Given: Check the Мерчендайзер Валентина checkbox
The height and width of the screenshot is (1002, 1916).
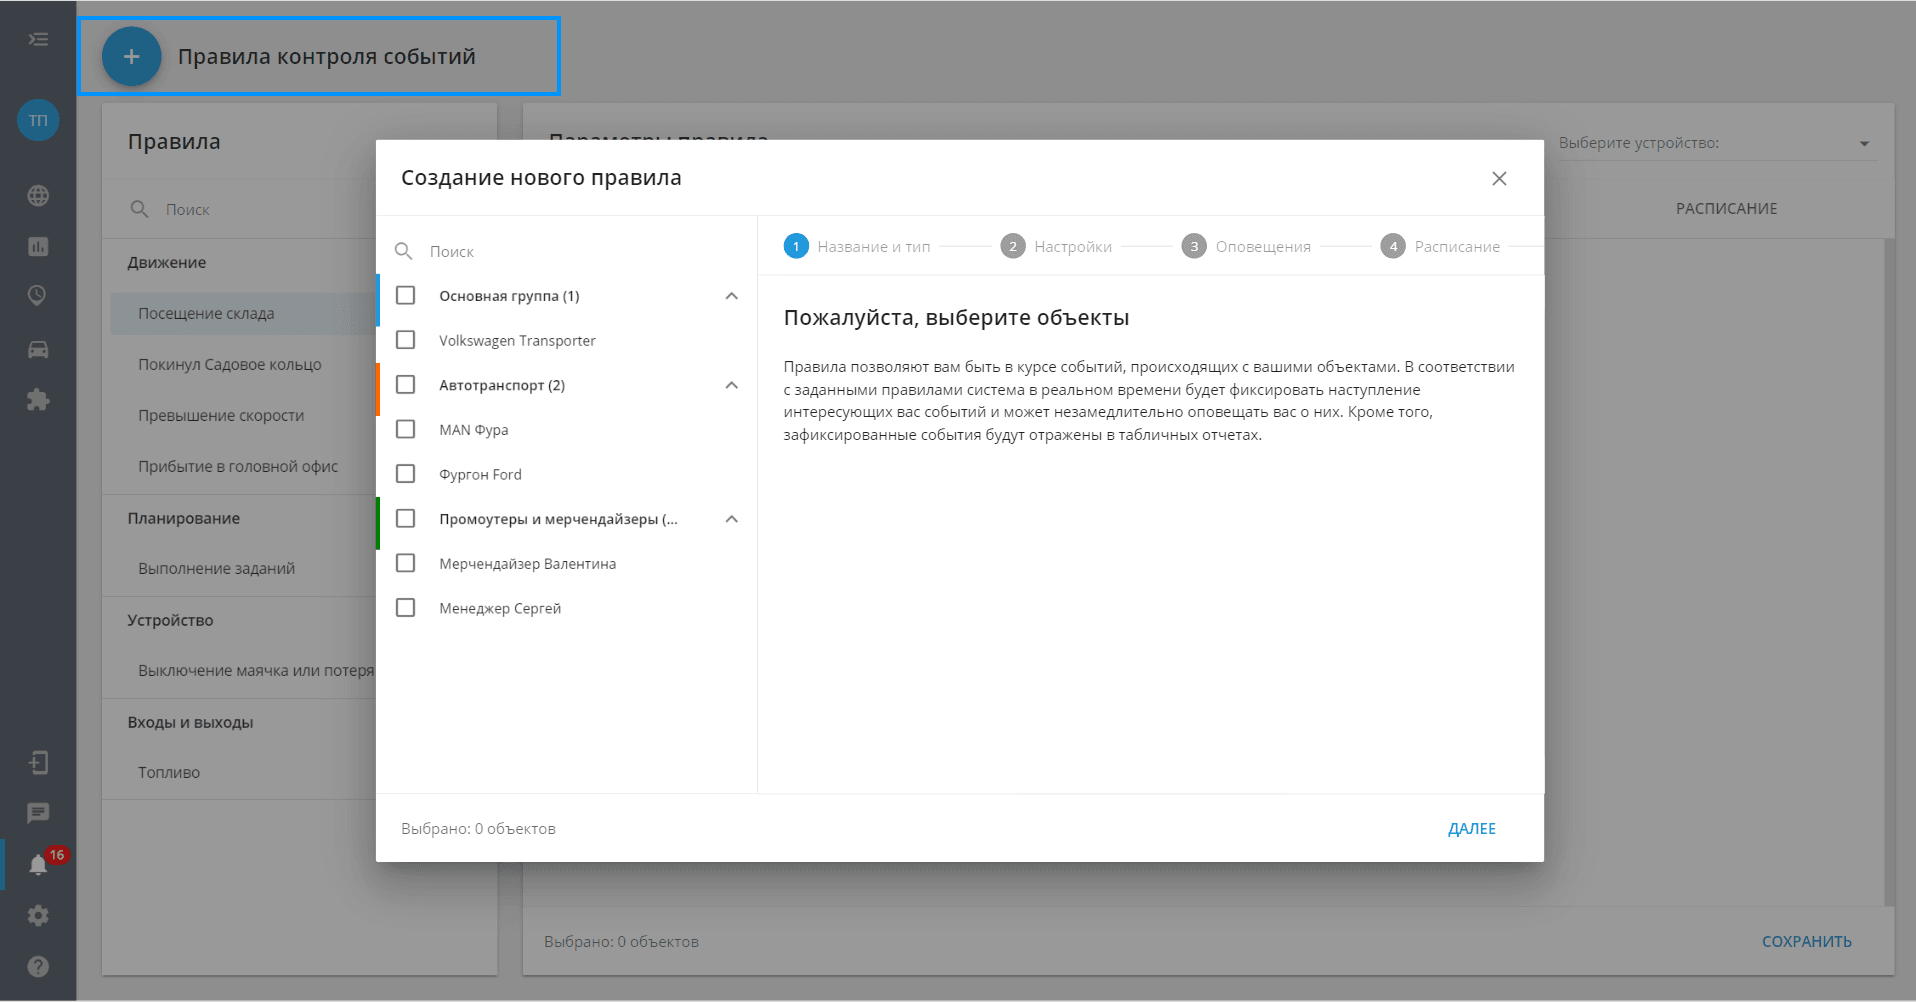Looking at the screenshot, I should 406,563.
